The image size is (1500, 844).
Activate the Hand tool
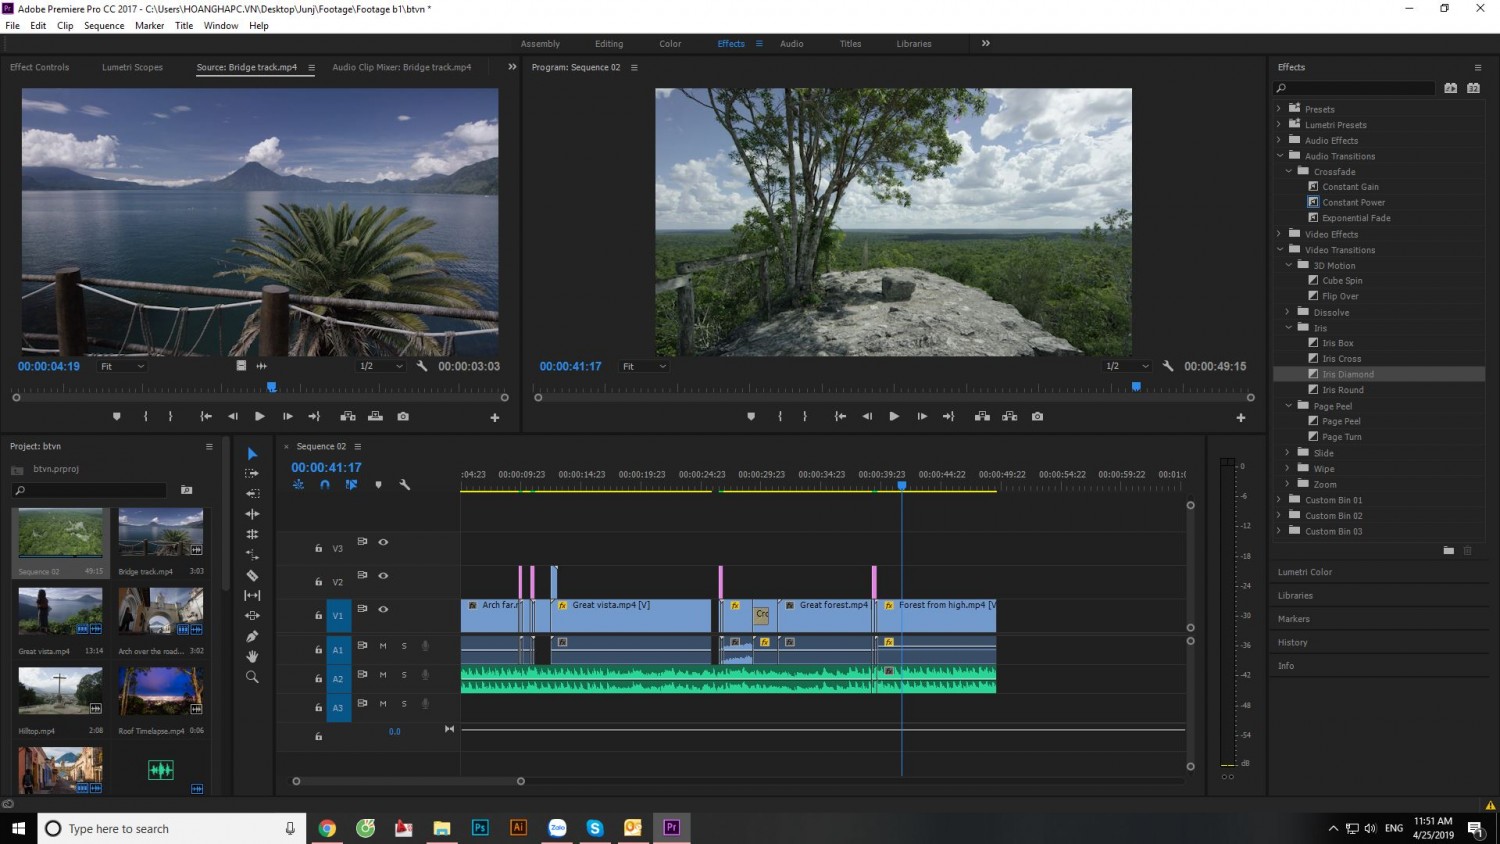pos(252,656)
